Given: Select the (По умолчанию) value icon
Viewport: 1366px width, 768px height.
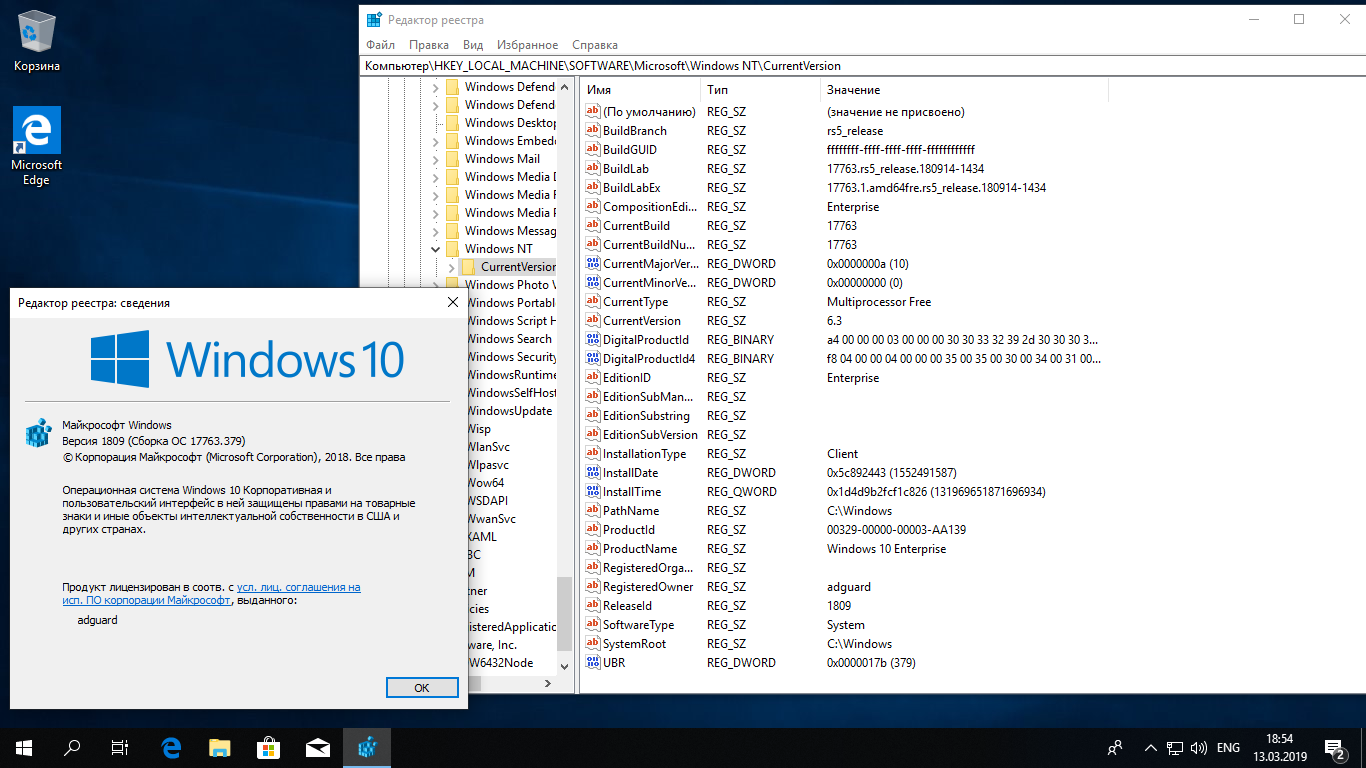Looking at the screenshot, I should 592,112.
